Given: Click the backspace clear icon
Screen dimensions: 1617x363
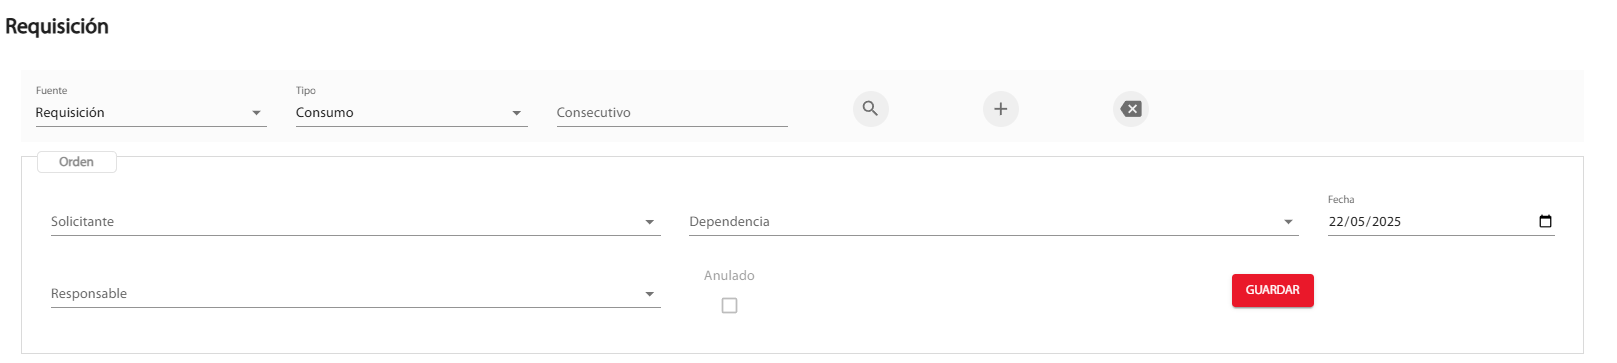Looking at the screenshot, I should (x=1131, y=109).
